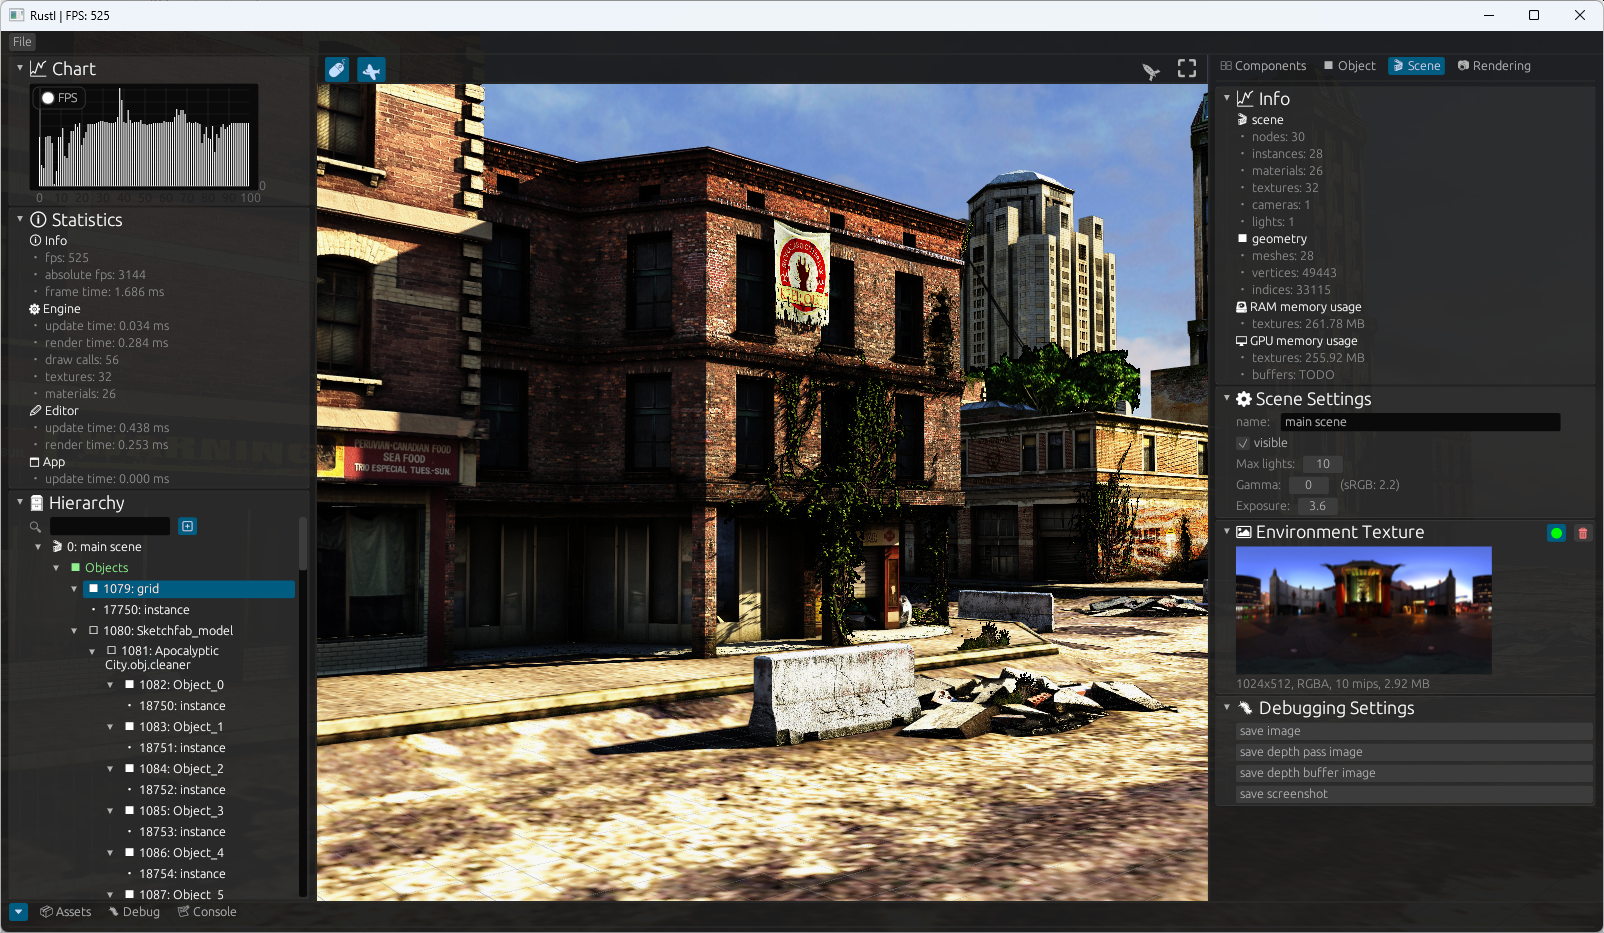Click the RAM memory usage icon
The width and height of the screenshot is (1604, 933).
[x=1242, y=307]
